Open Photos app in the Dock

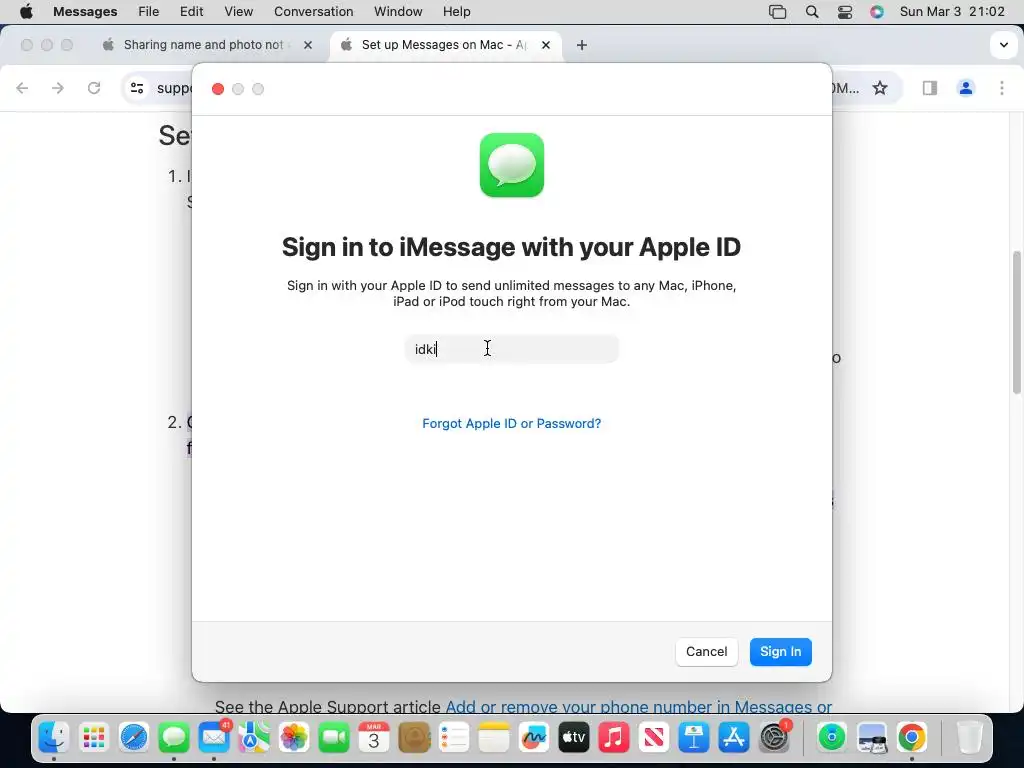click(294, 737)
